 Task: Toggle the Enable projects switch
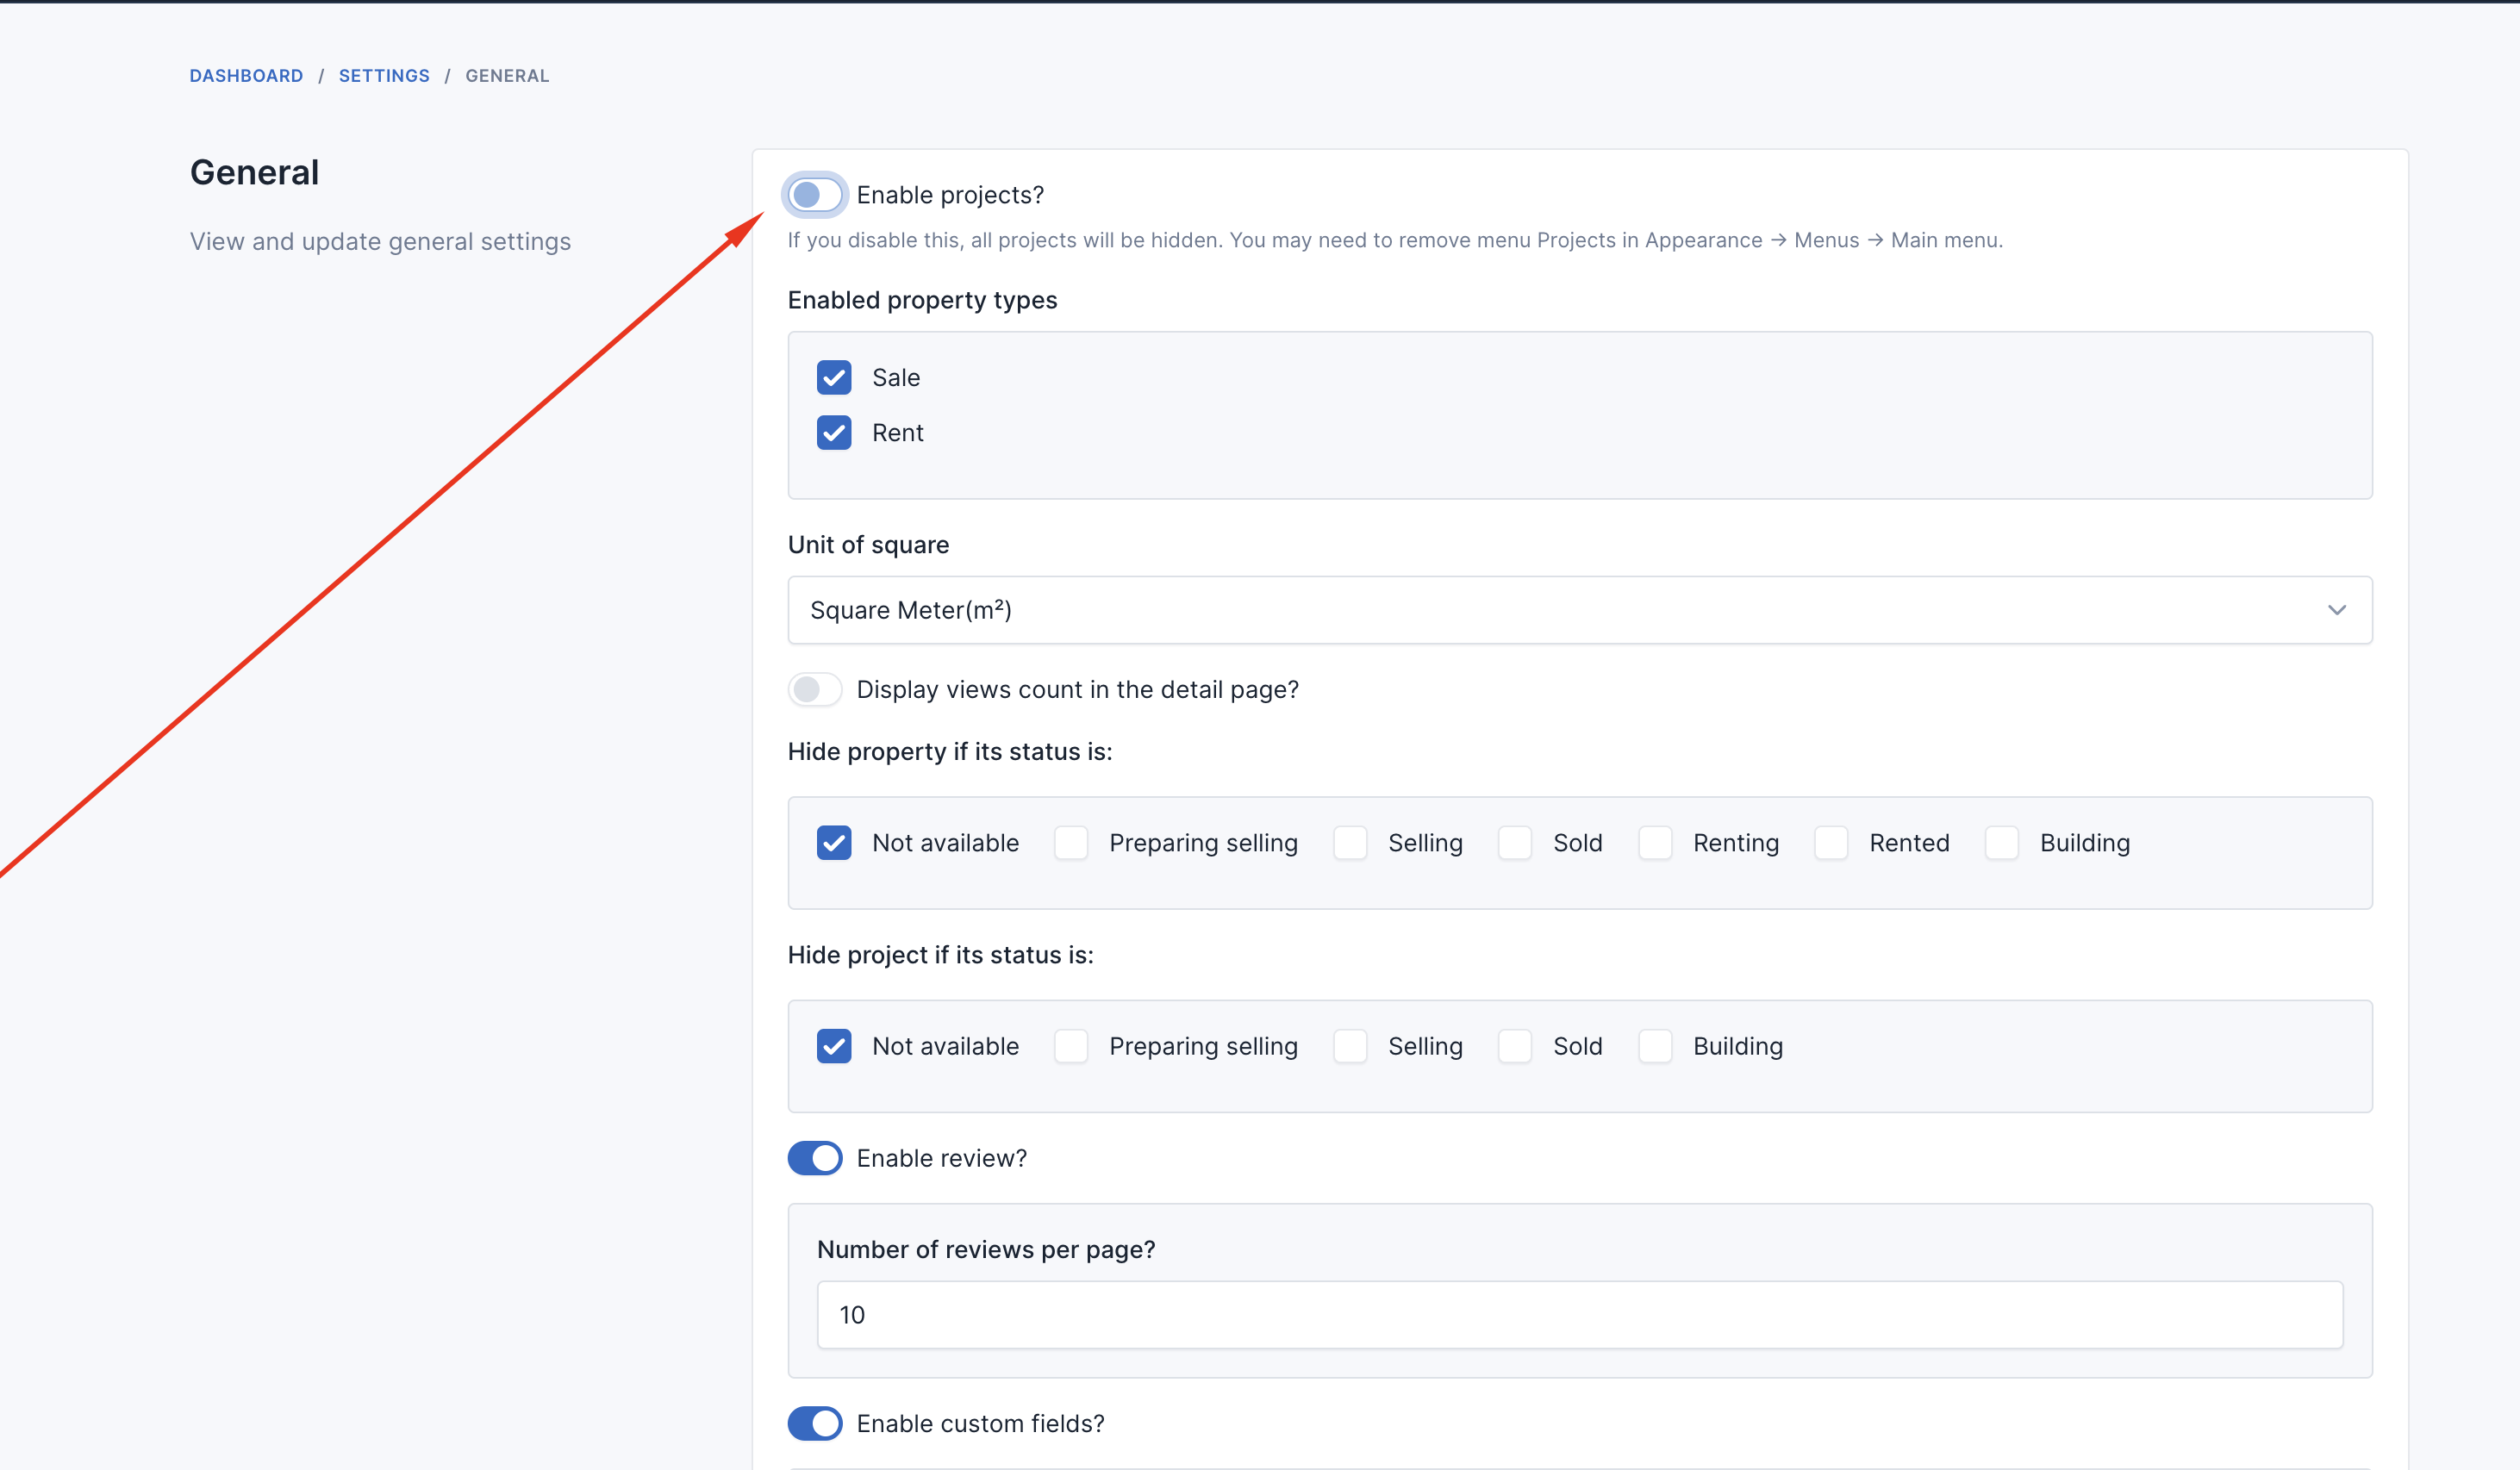(814, 195)
